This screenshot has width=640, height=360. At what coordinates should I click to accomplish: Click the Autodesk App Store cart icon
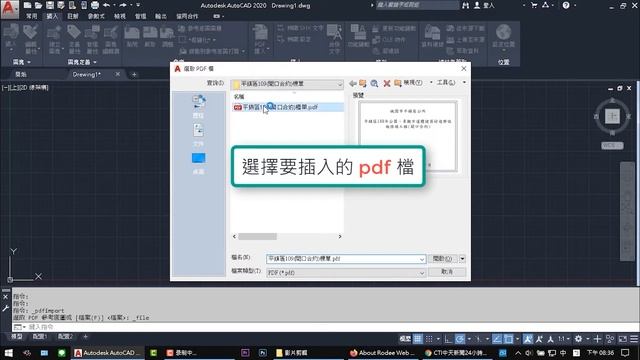tap(534, 5)
